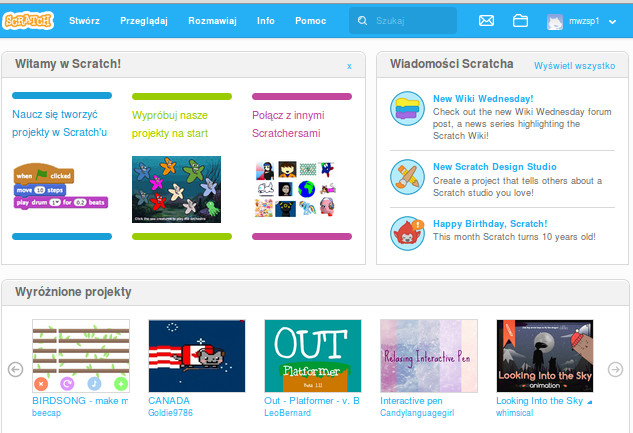Viewport: 633px width, 433px height.
Task: Open Happy Birthday, Scratch! headline
Action: pos(490,224)
